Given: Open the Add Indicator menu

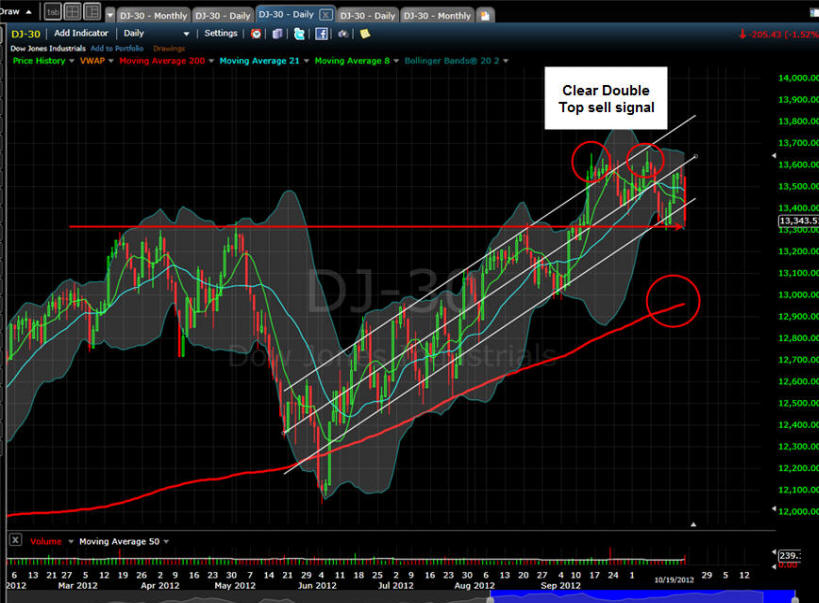Looking at the screenshot, I should pos(81,33).
